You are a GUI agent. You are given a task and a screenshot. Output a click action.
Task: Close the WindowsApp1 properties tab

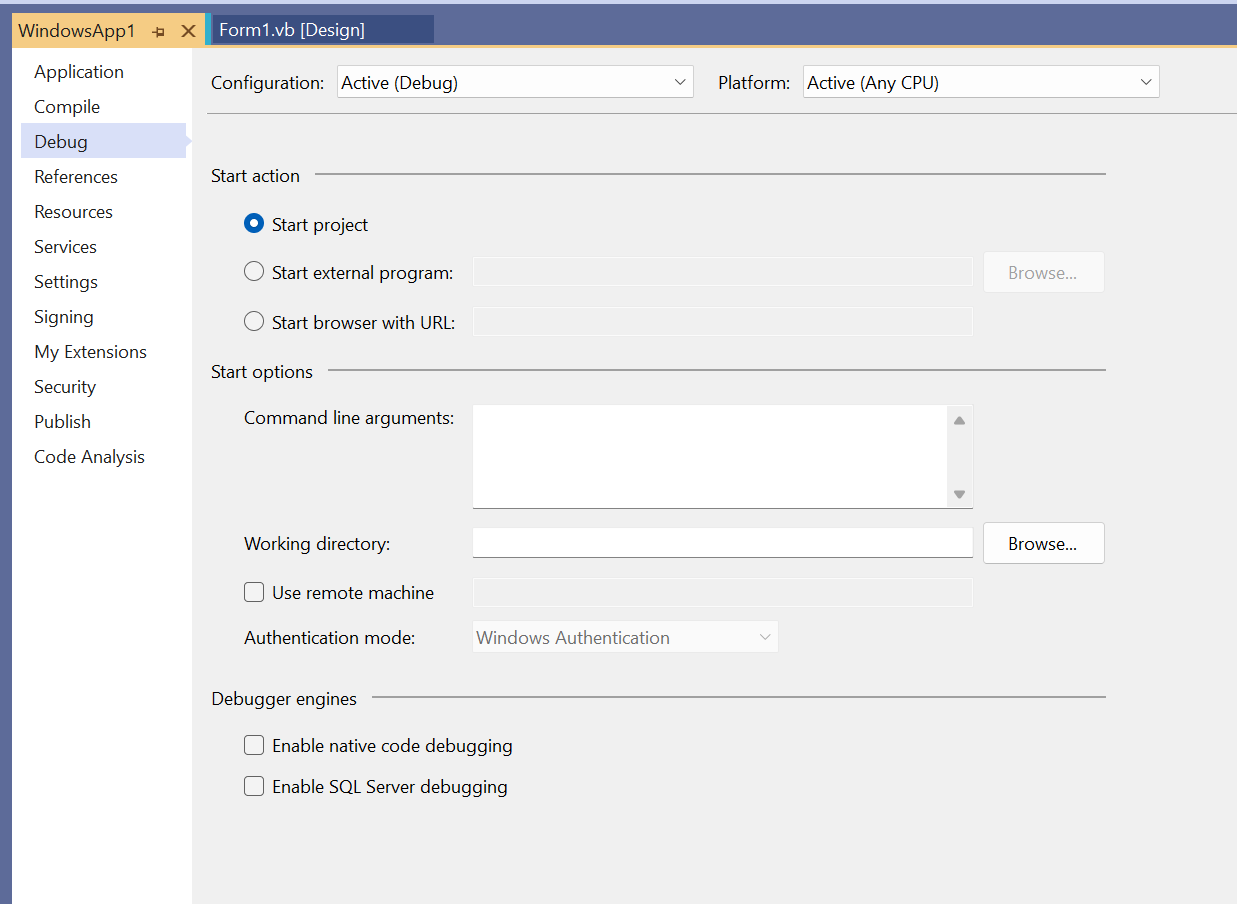pyautogui.click(x=189, y=31)
